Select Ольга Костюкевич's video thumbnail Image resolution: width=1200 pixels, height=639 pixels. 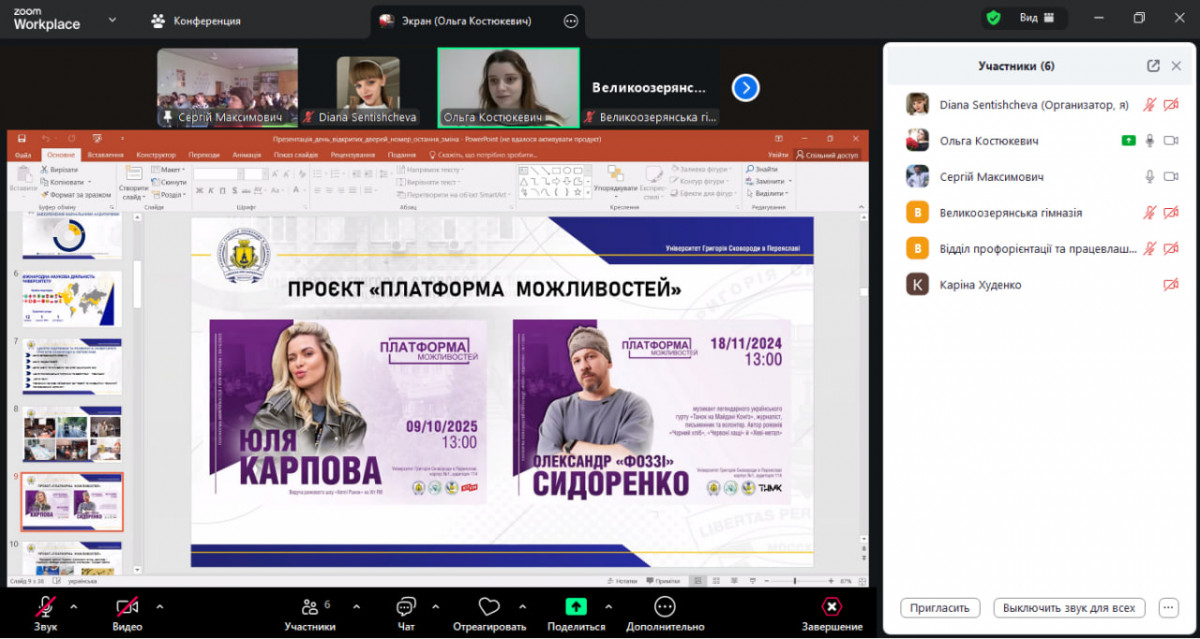click(x=508, y=85)
